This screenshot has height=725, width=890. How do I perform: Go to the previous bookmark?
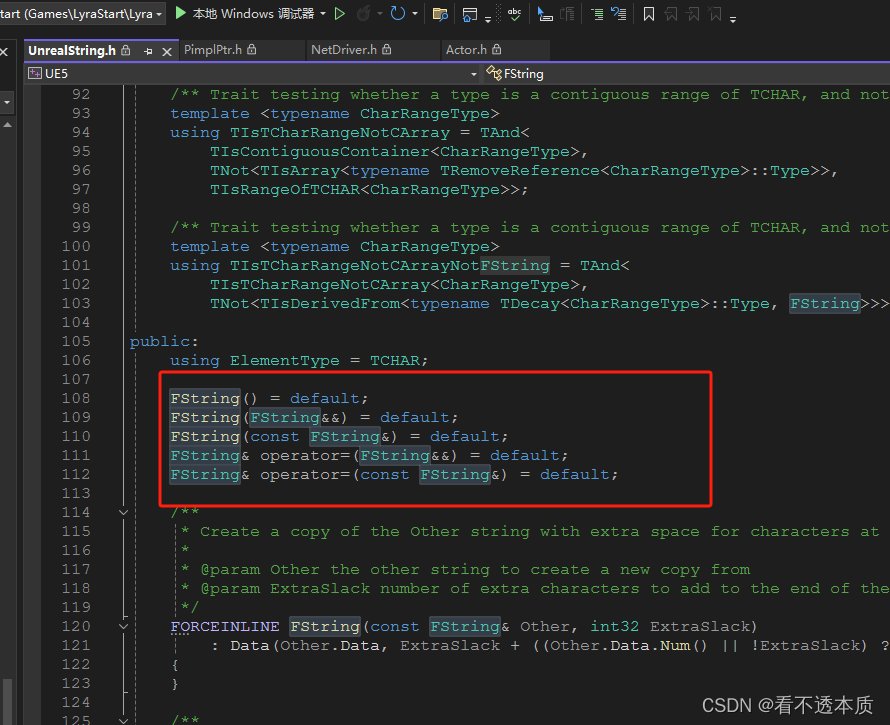(x=671, y=14)
